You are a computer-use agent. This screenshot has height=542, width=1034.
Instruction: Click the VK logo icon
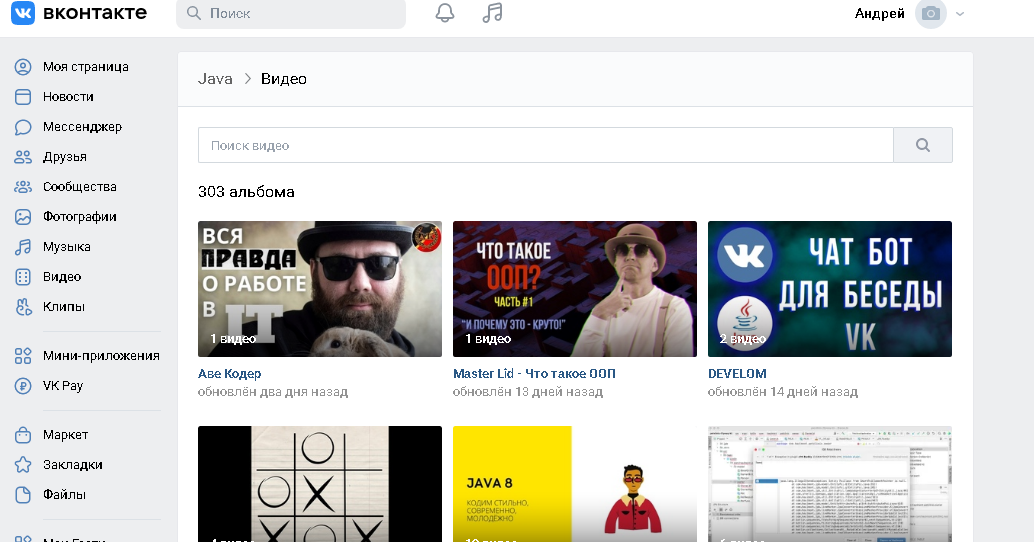click(23, 13)
